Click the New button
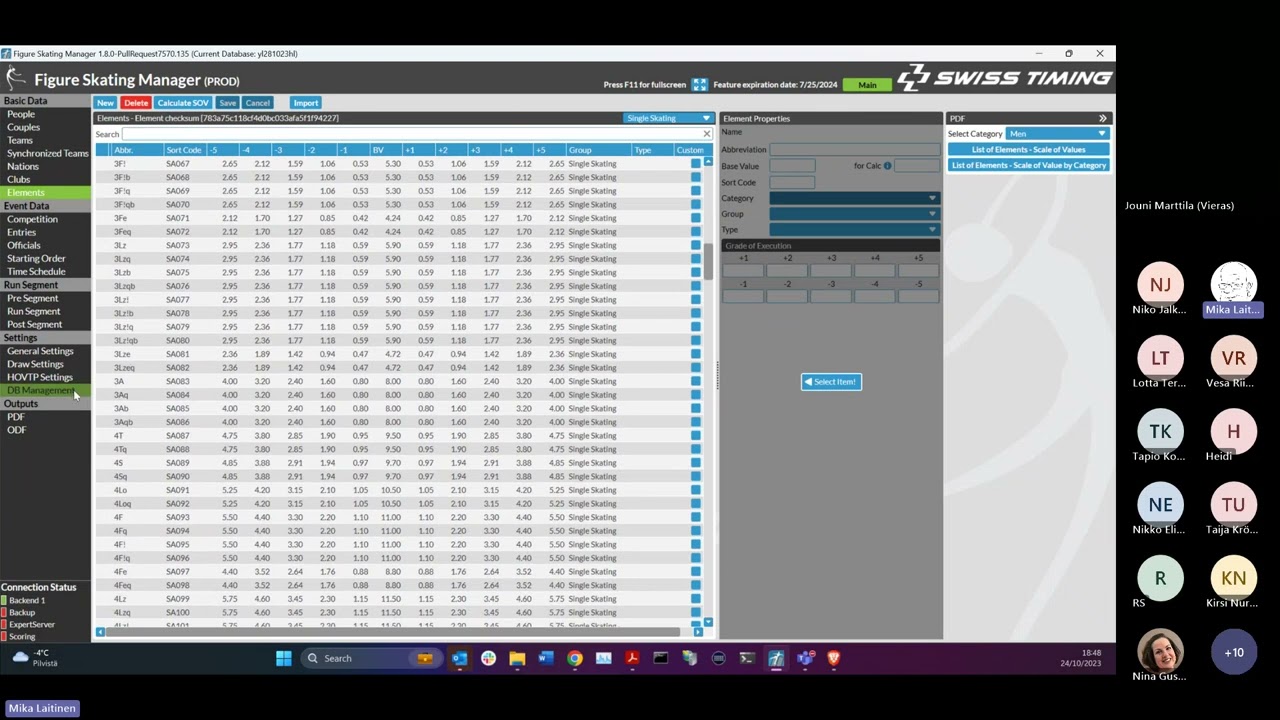 [105, 103]
